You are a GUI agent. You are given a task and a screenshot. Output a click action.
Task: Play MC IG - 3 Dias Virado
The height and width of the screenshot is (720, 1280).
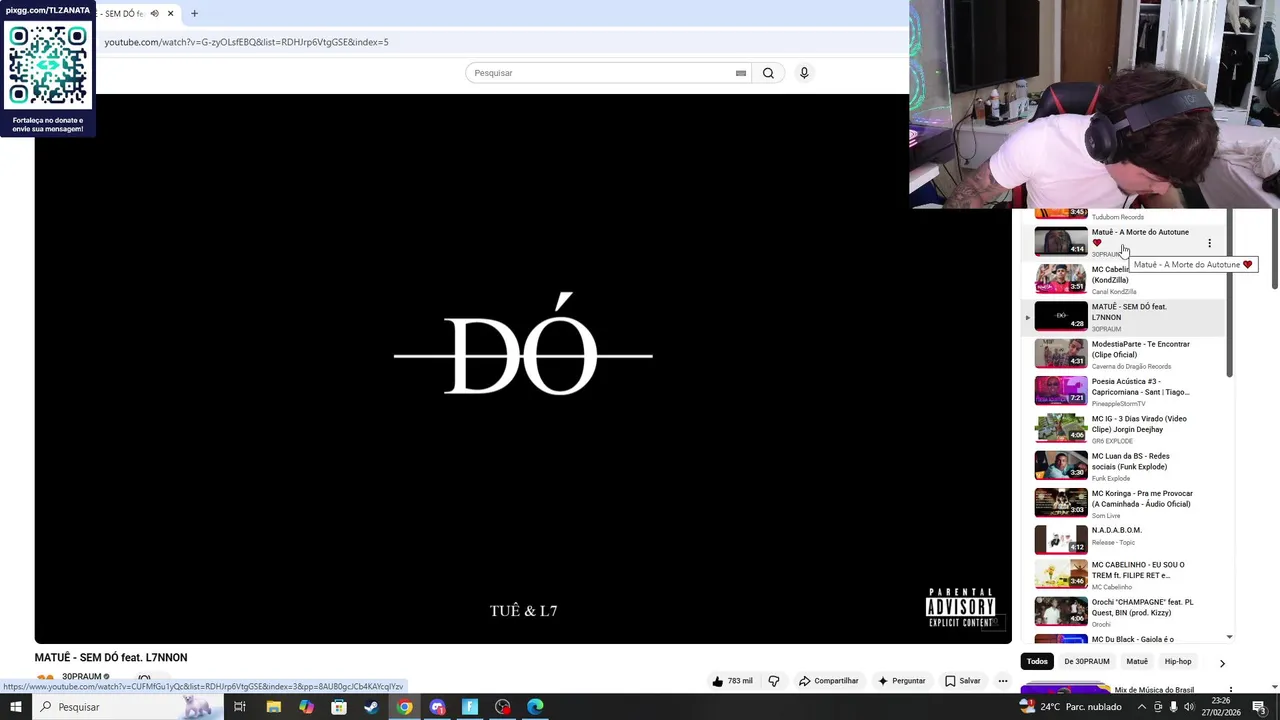tap(1125, 429)
